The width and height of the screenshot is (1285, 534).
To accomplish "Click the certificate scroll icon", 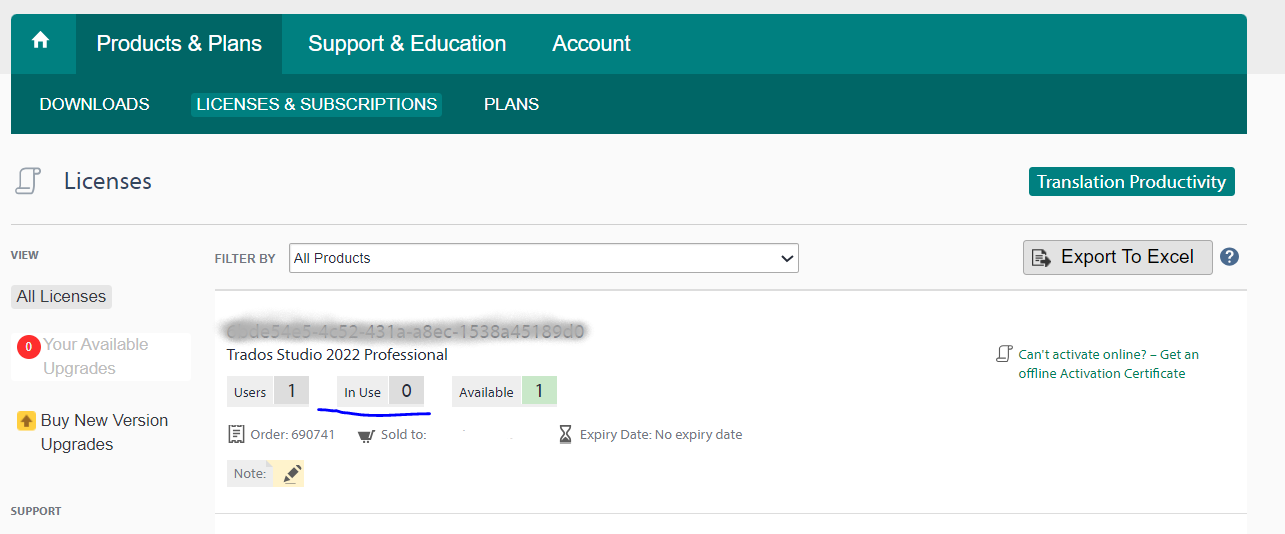I will [1004, 354].
